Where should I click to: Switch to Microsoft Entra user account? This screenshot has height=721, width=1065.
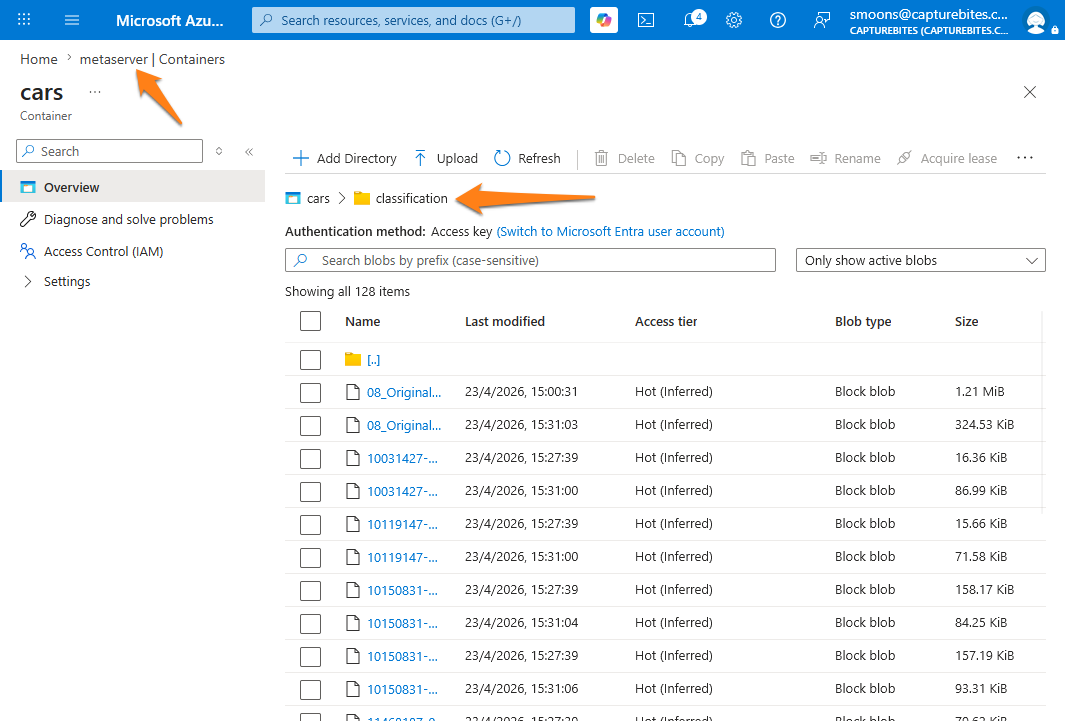[x=611, y=232]
